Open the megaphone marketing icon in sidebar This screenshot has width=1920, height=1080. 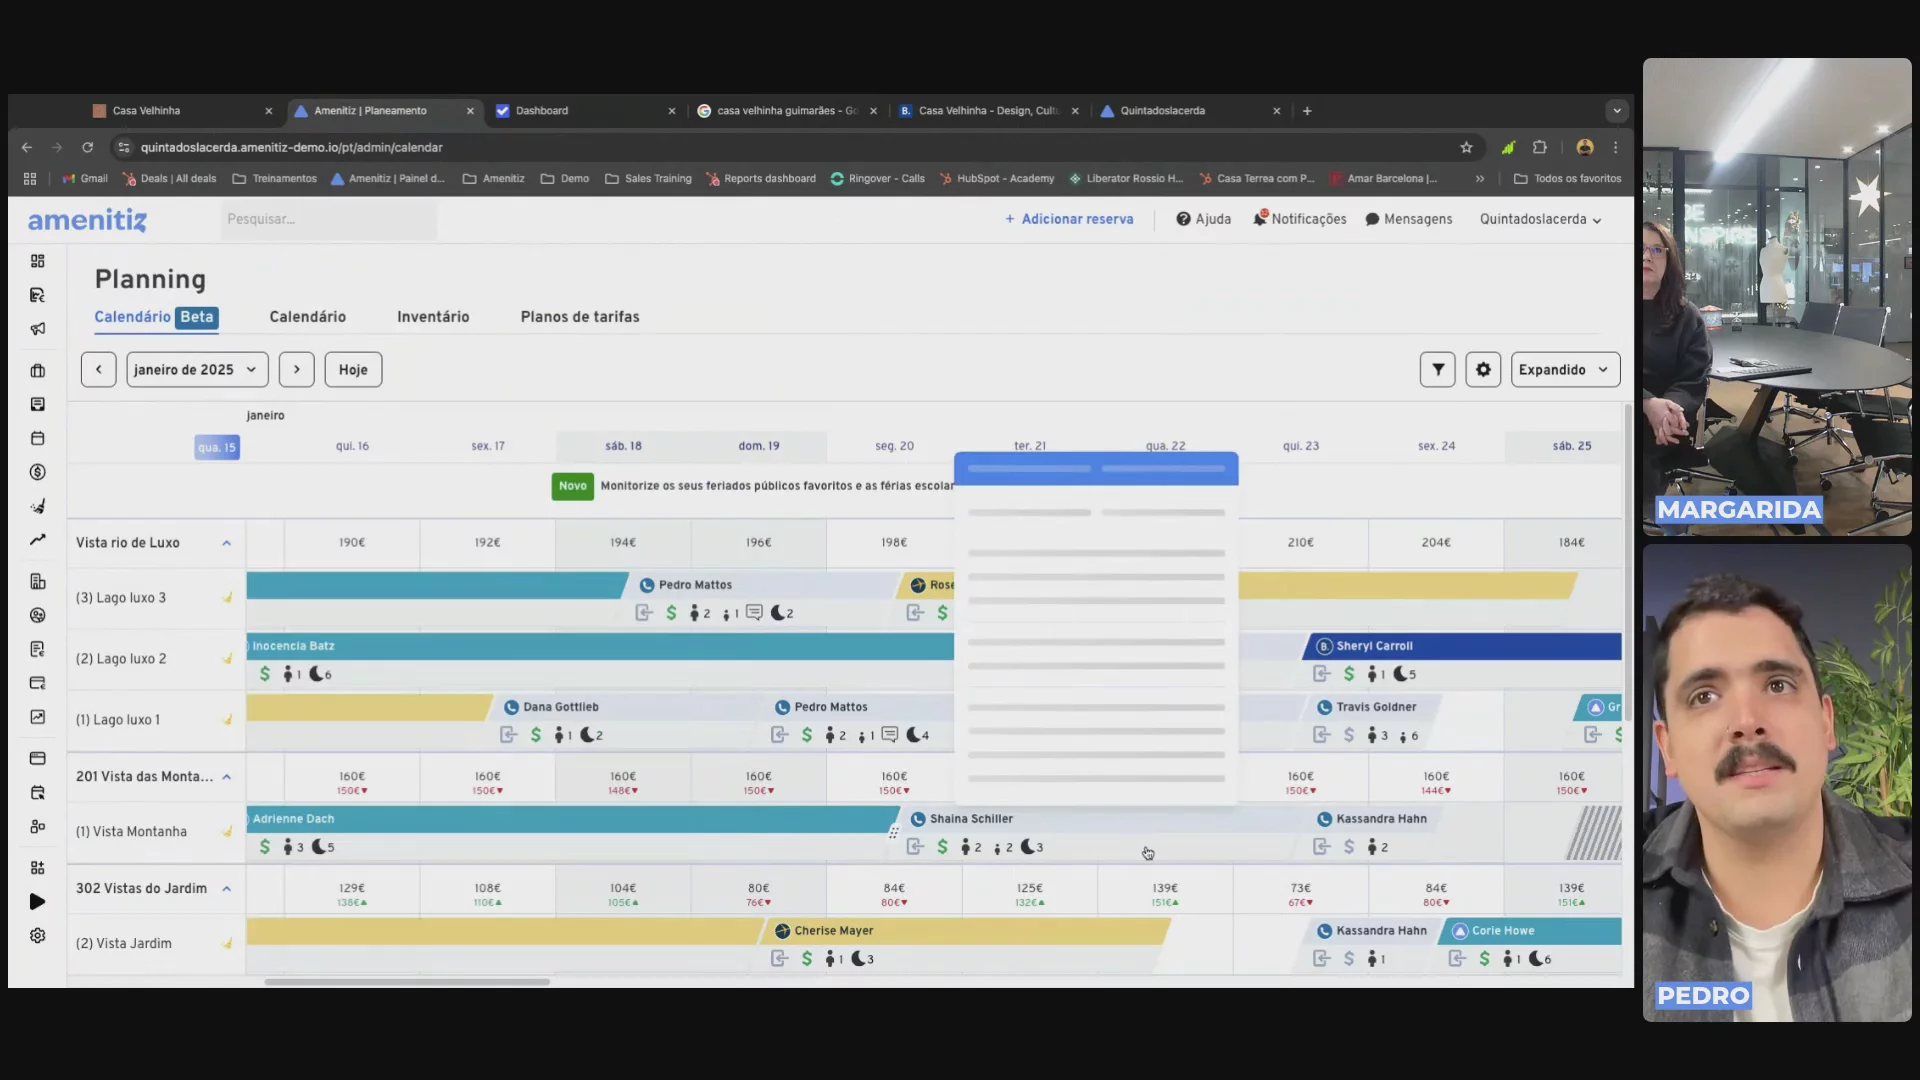coord(38,329)
